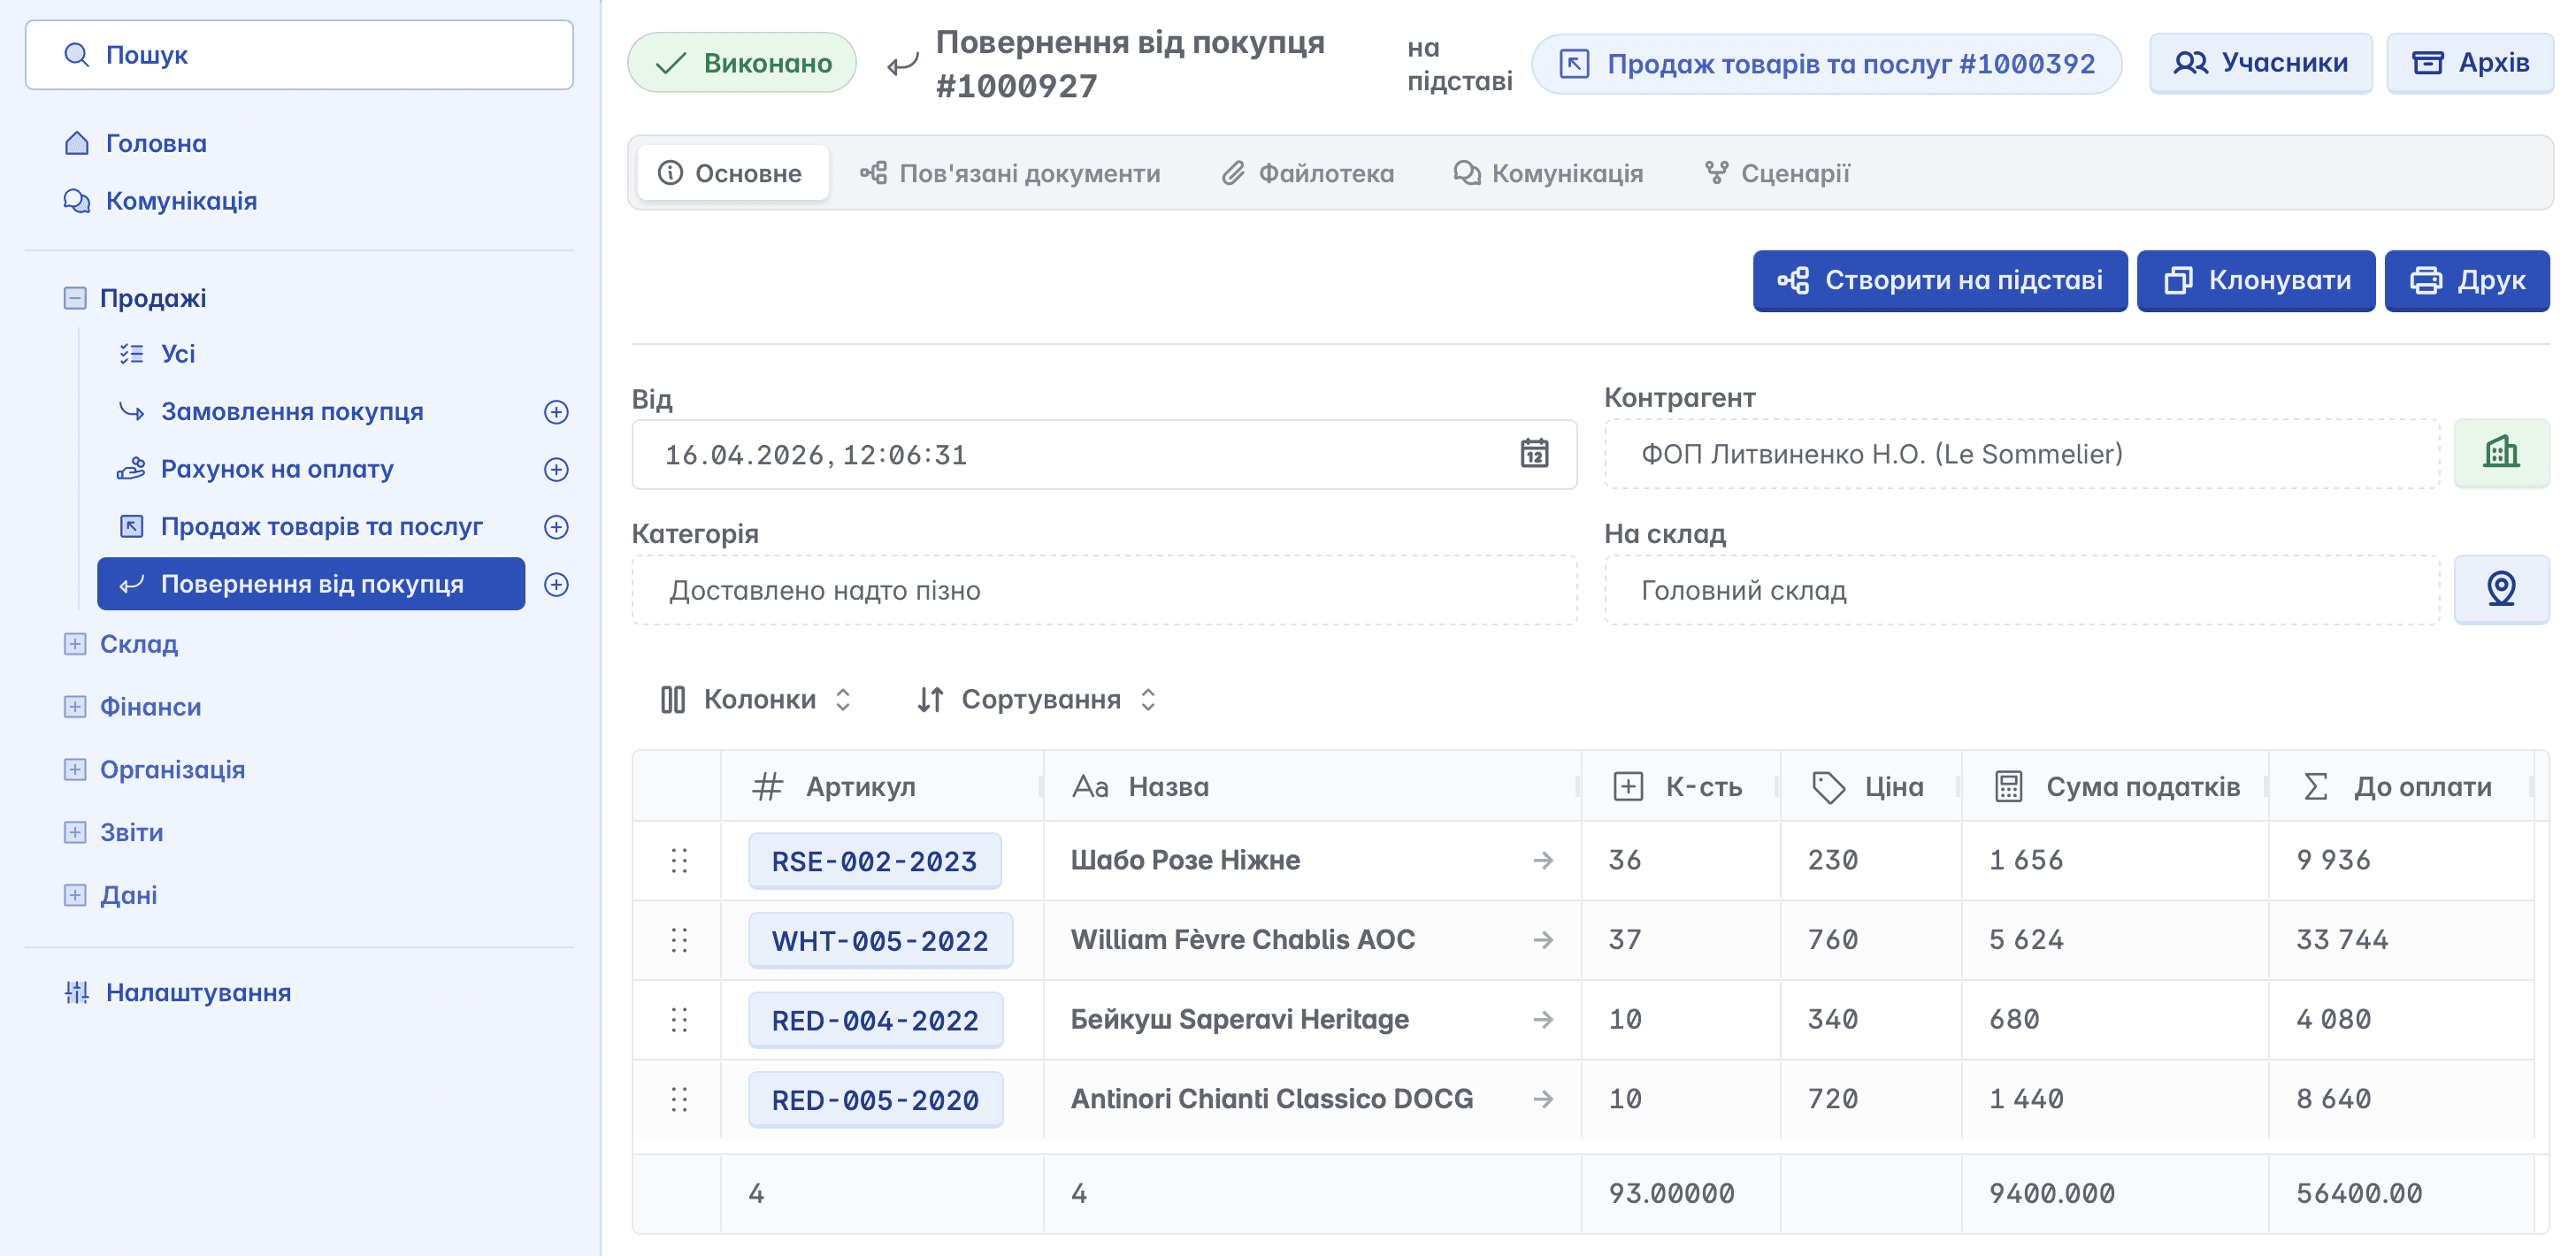This screenshot has height=1256, width=2576.
Task: Expand the Склад section
Action: 75,644
